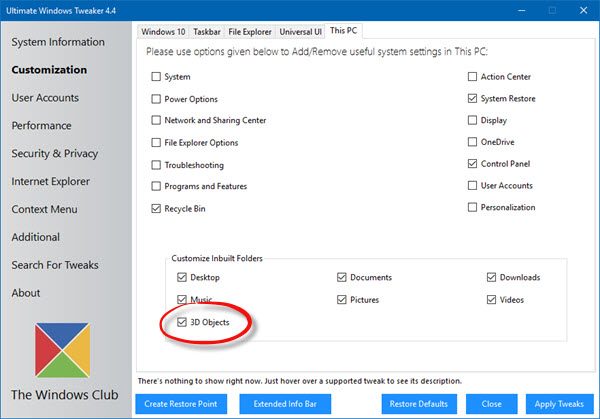600x419 pixels.
Task: Go to Performance section
Action: pyautogui.click(x=41, y=126)
